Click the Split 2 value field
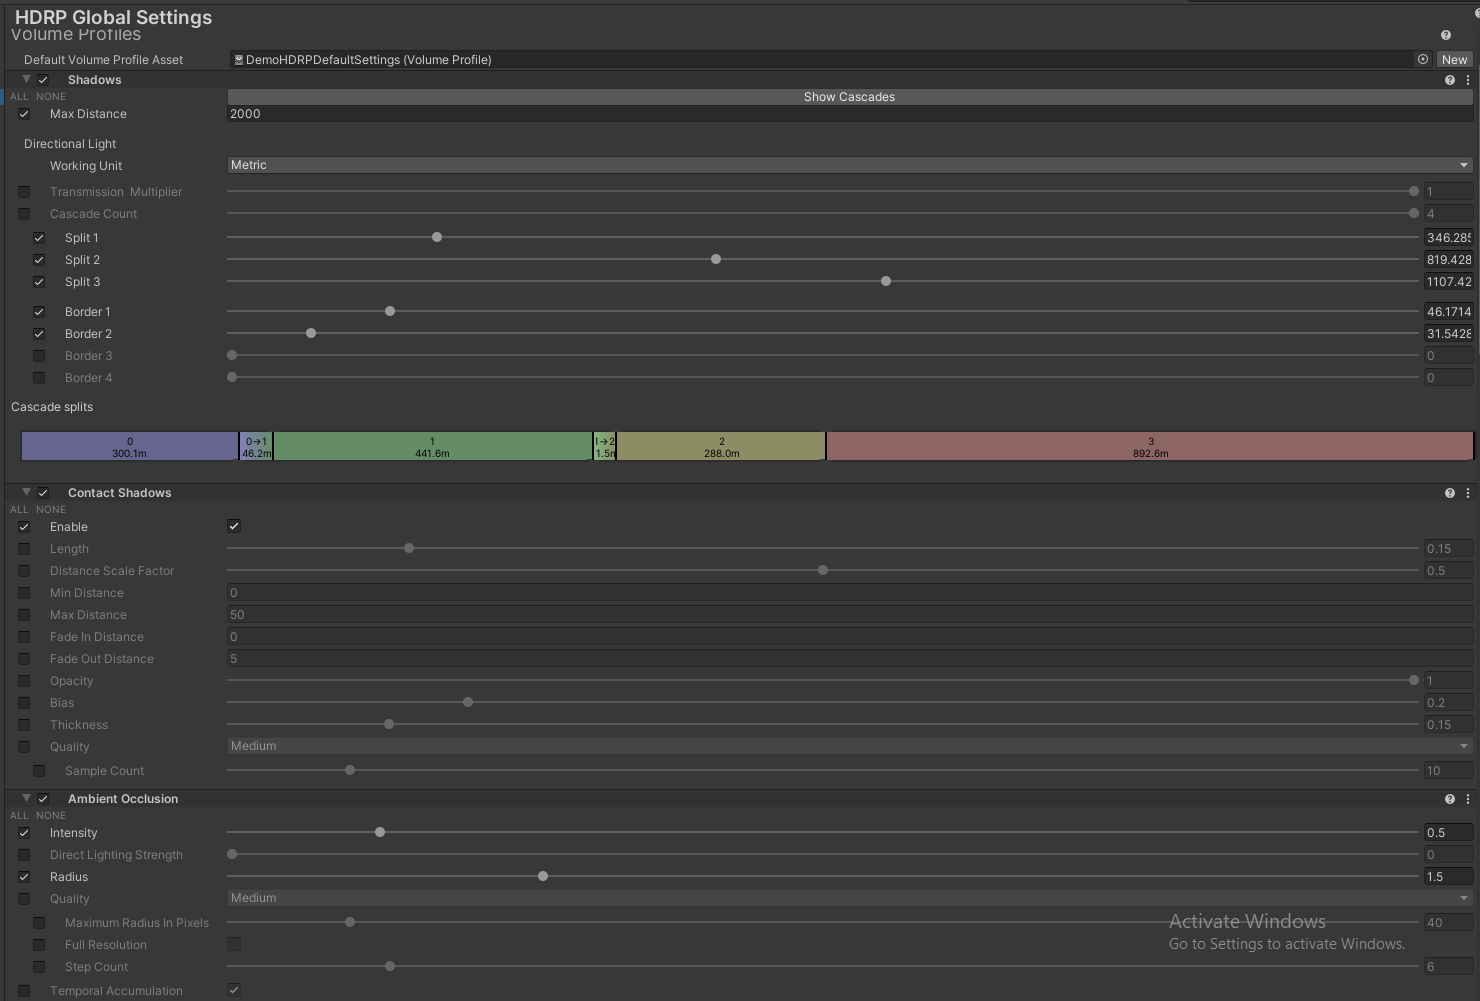The height and width of the screenshot is (1001, 1480). pos(1448,260)
